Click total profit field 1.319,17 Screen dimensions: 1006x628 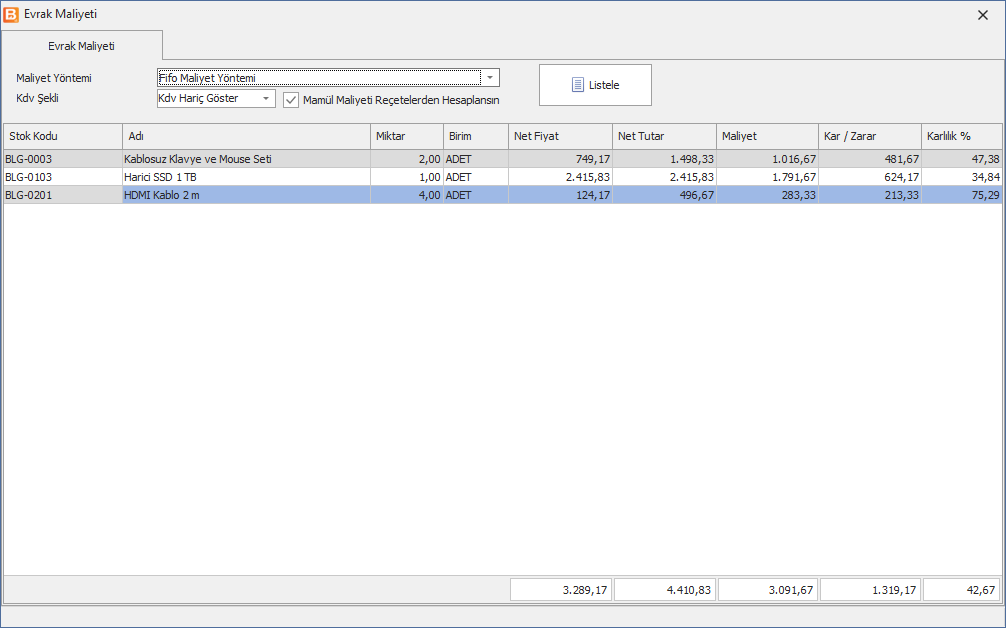(871, 590)
